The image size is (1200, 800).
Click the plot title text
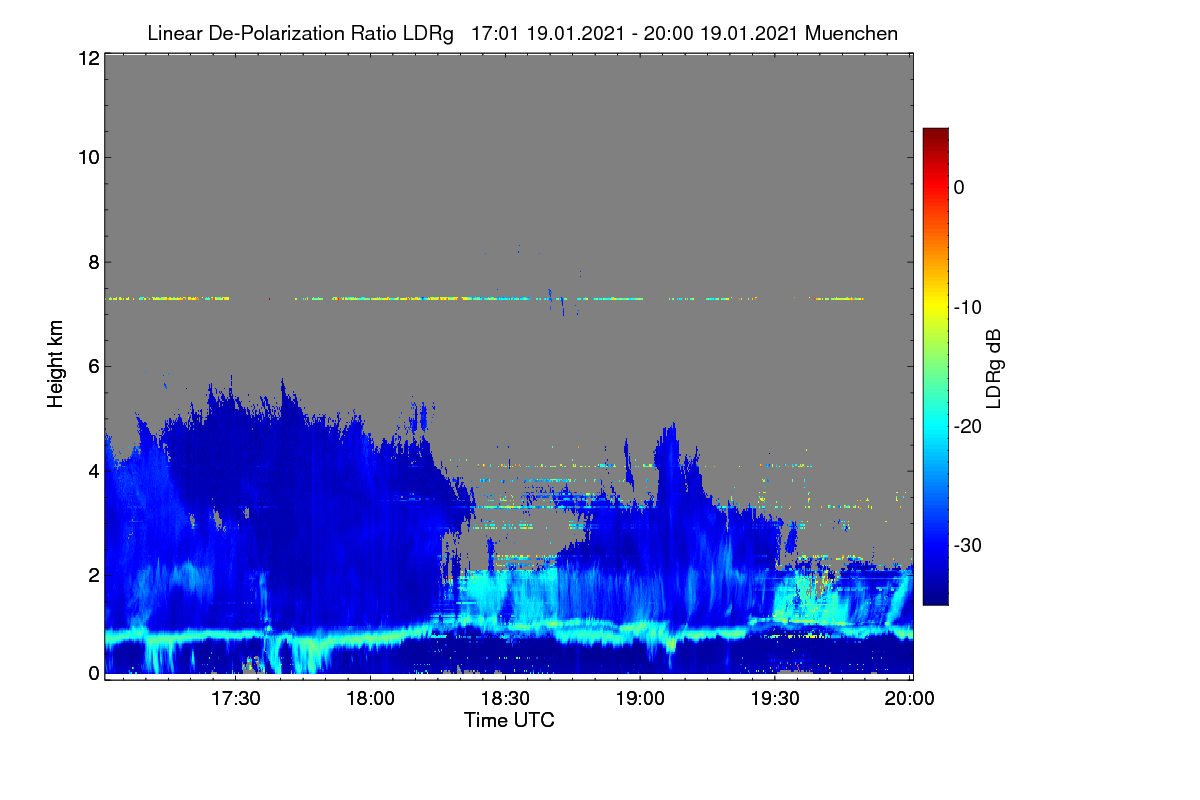pos(522,33)
